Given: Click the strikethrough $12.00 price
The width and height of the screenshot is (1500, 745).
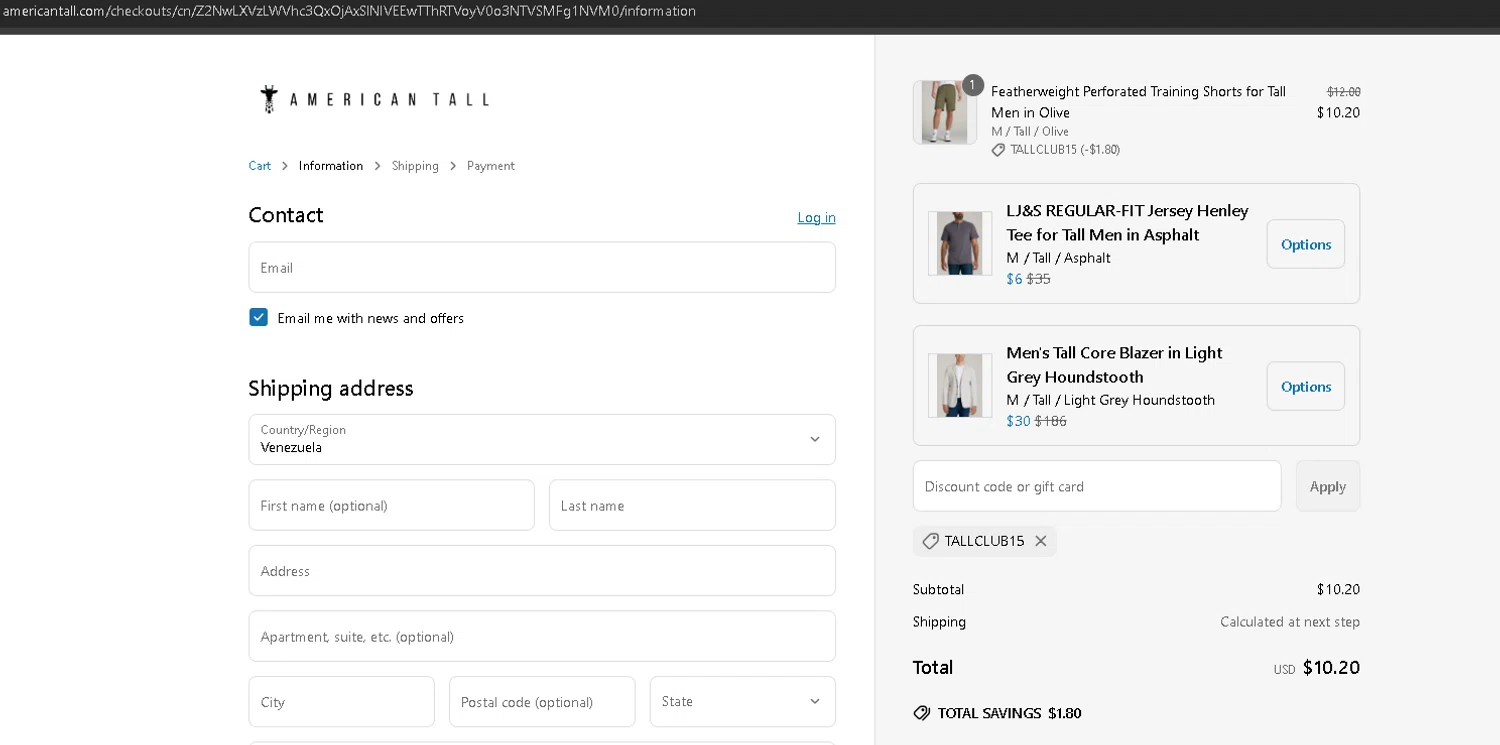Looking at the screenshot, I should [1343, 92].
